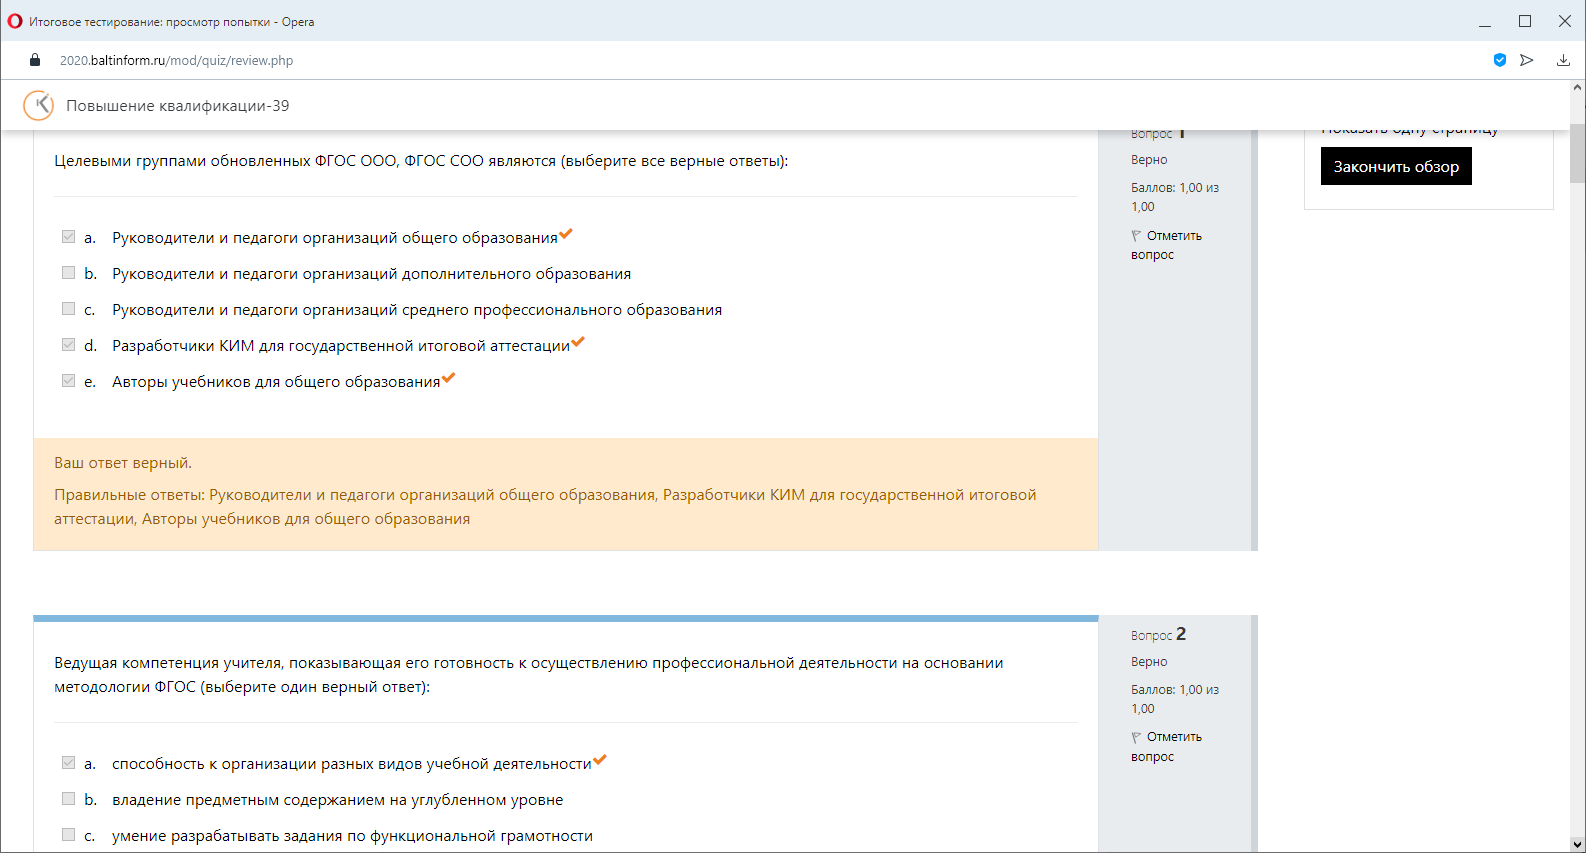Click window title Итоговое тестирование: просмотр попытки
Image resolution: width=1586 pixels, height=853 pixels.
click(x=172, y=22)
